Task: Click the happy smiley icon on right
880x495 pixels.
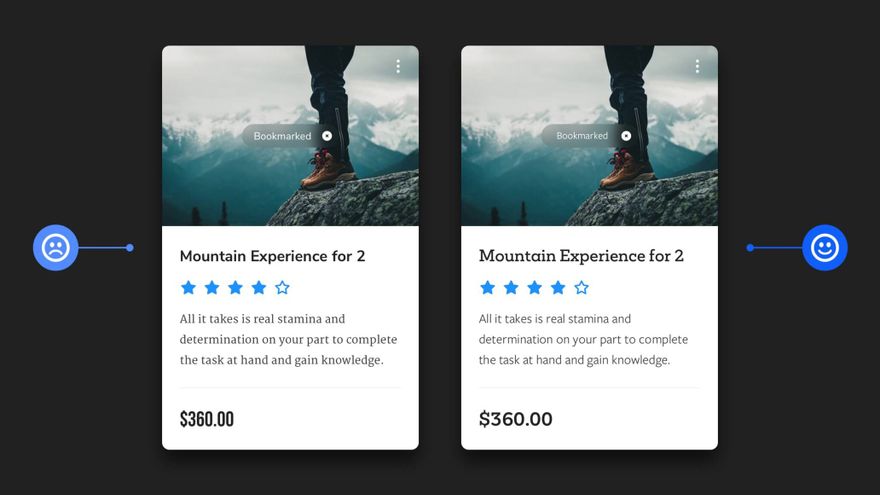Action: [x=824, y=248]
